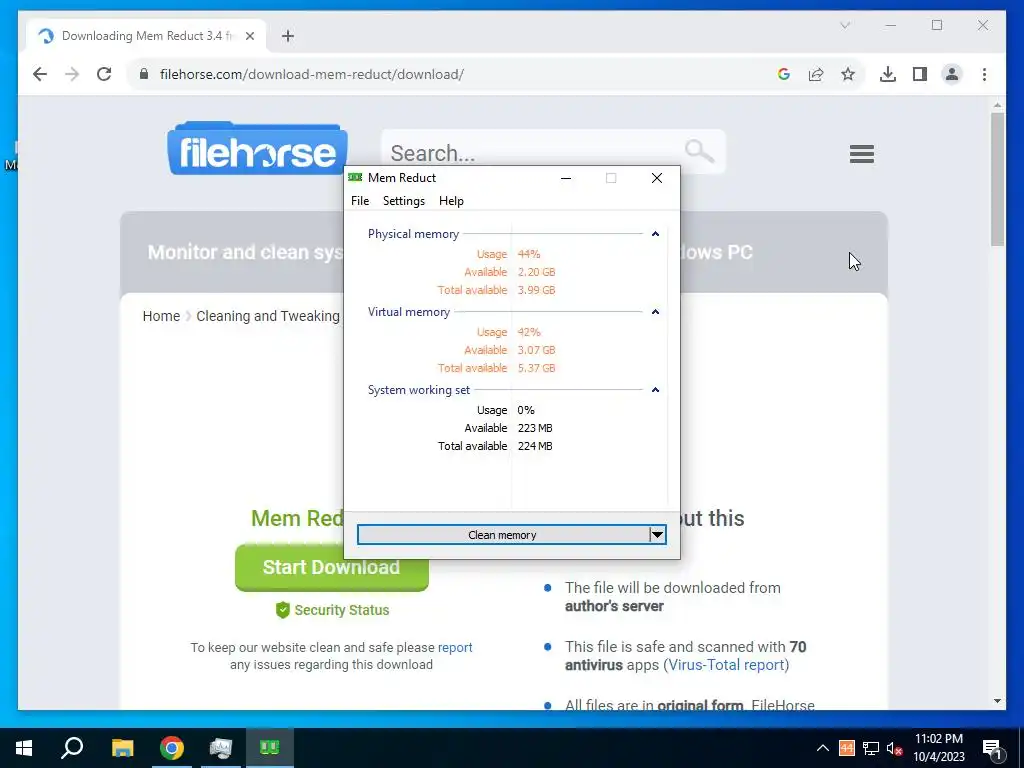Close the Downloading Mem Reduct tab
Image resolution: width=1024 pixels, height=768 pixels.
(x=249, y=36)
